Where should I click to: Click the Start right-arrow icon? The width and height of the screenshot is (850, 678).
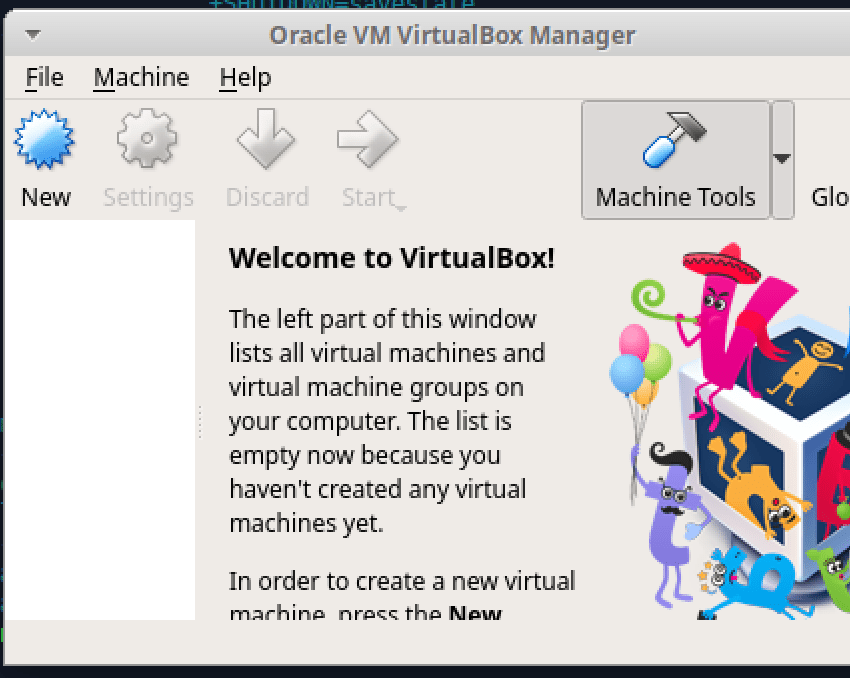coord(367,140)
